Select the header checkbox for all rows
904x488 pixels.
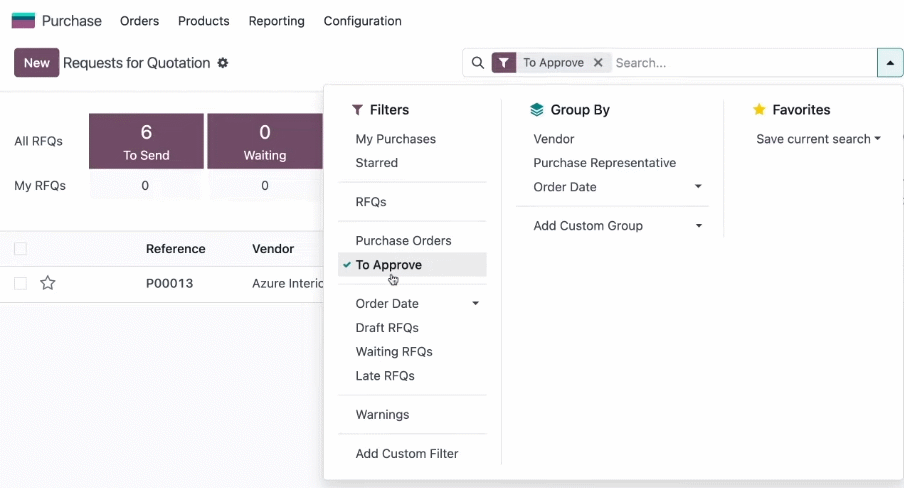[x=21, y=249]
